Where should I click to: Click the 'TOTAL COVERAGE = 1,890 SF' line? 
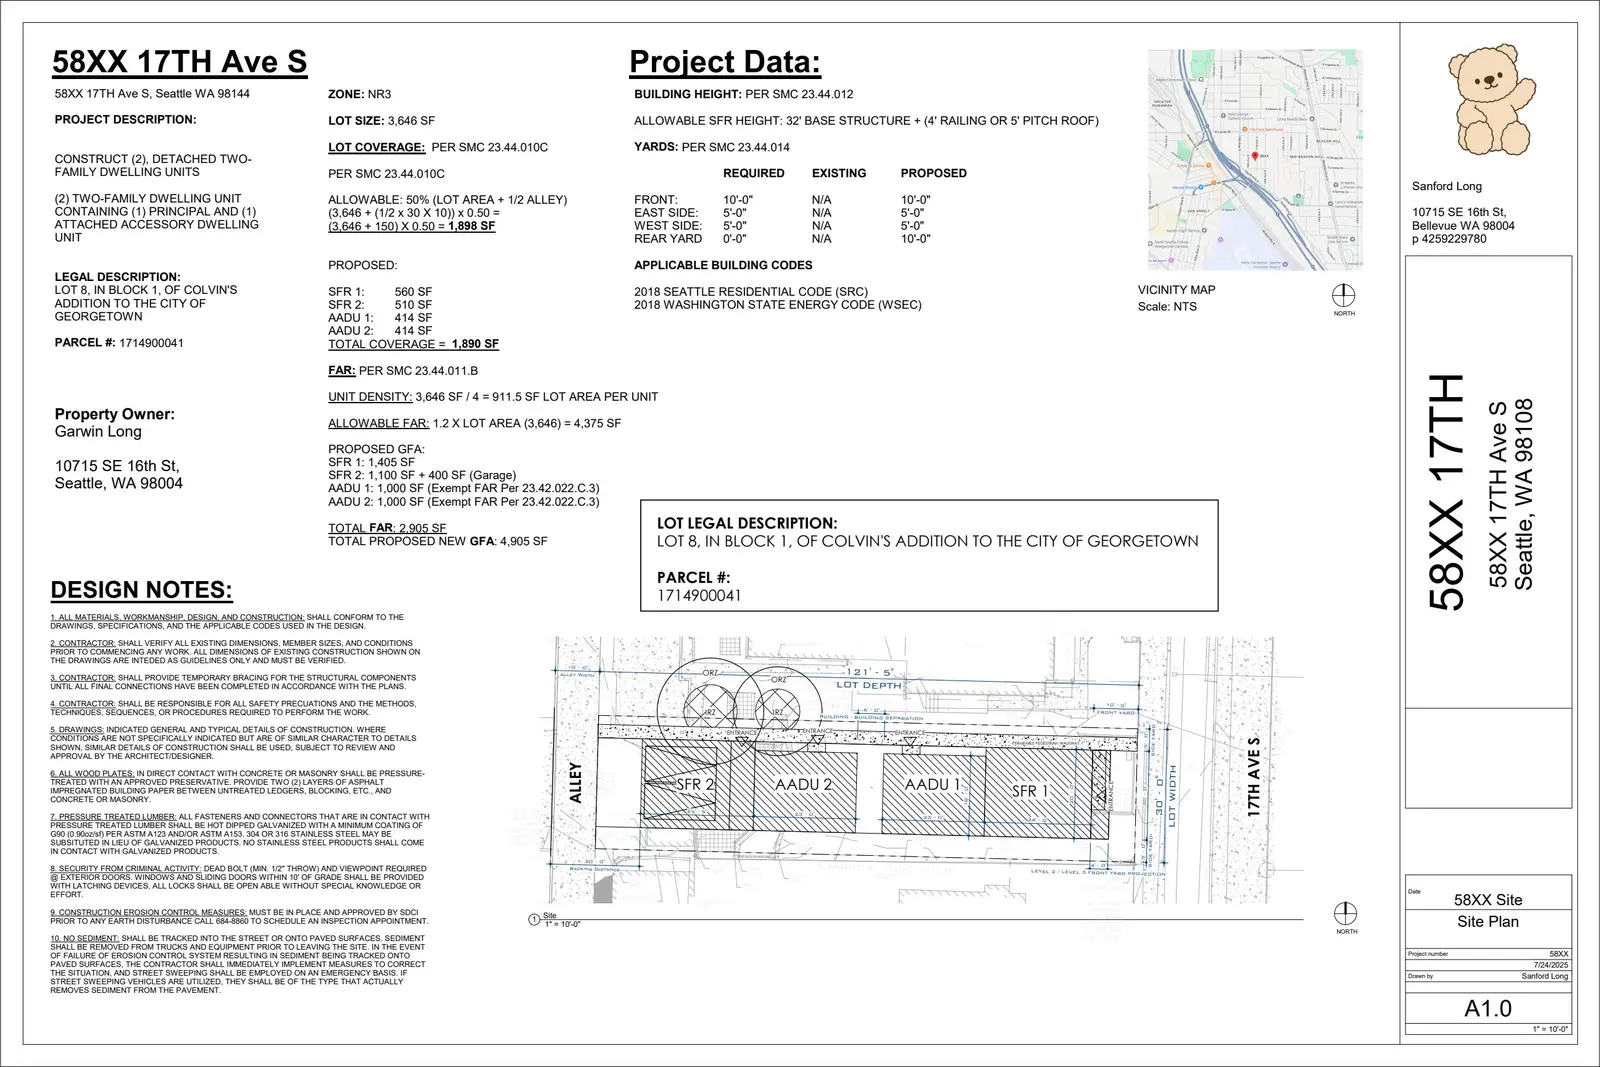pyautogui.click(x=413, y=344)
